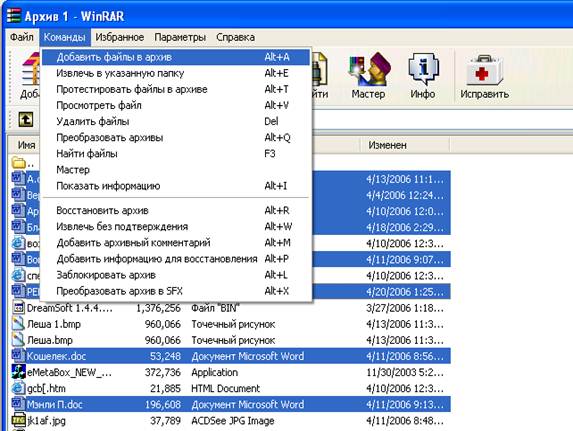Click date 3/27/2006 1:18
This screenshot has width=573, height=431.
(405, 308)
